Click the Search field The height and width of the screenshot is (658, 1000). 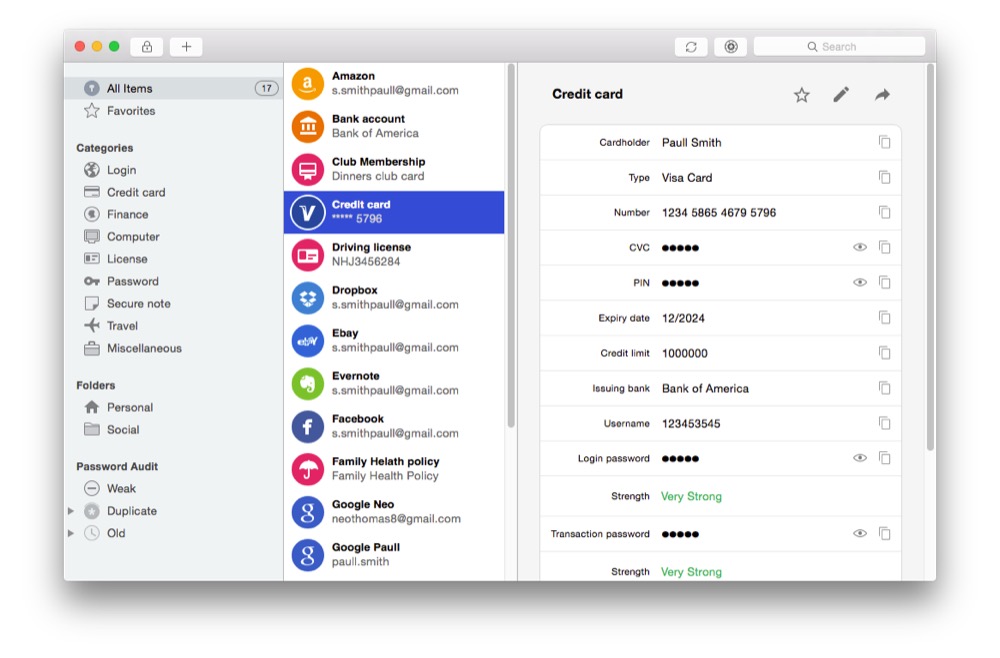(x=840, y=47)
